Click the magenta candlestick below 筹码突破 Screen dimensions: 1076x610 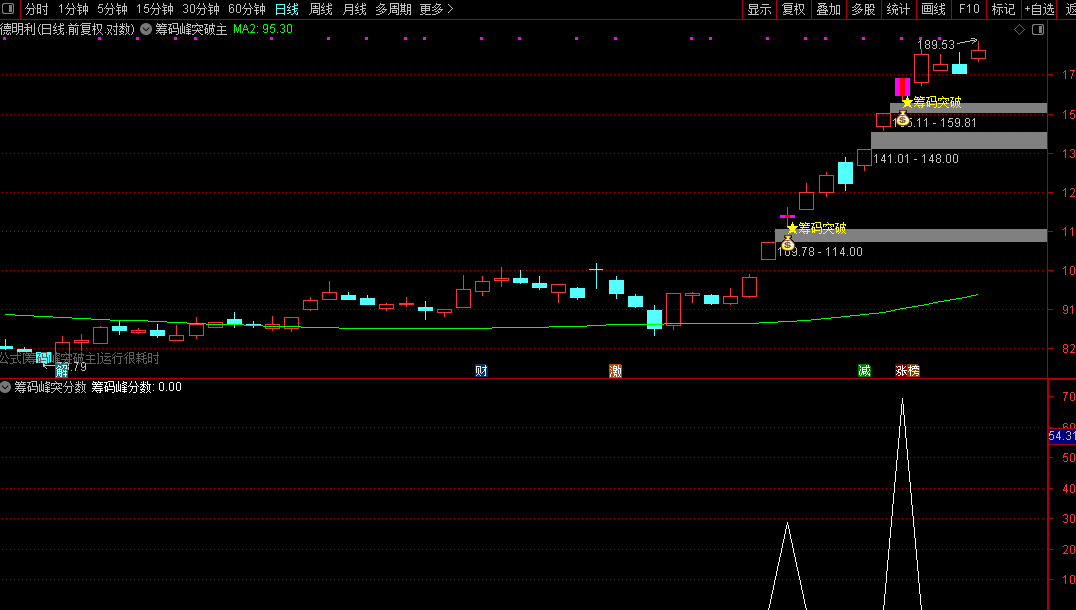pos(902,87)
